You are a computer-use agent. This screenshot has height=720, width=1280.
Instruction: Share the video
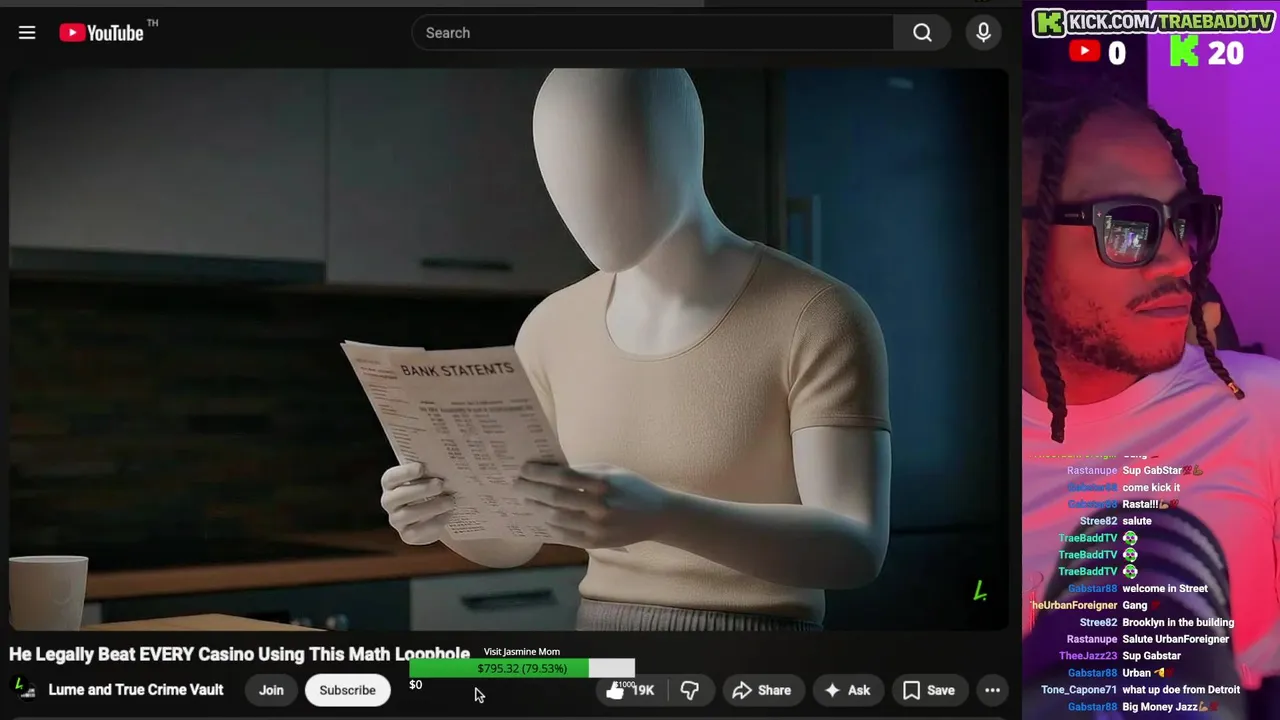(x=762, y=690)
